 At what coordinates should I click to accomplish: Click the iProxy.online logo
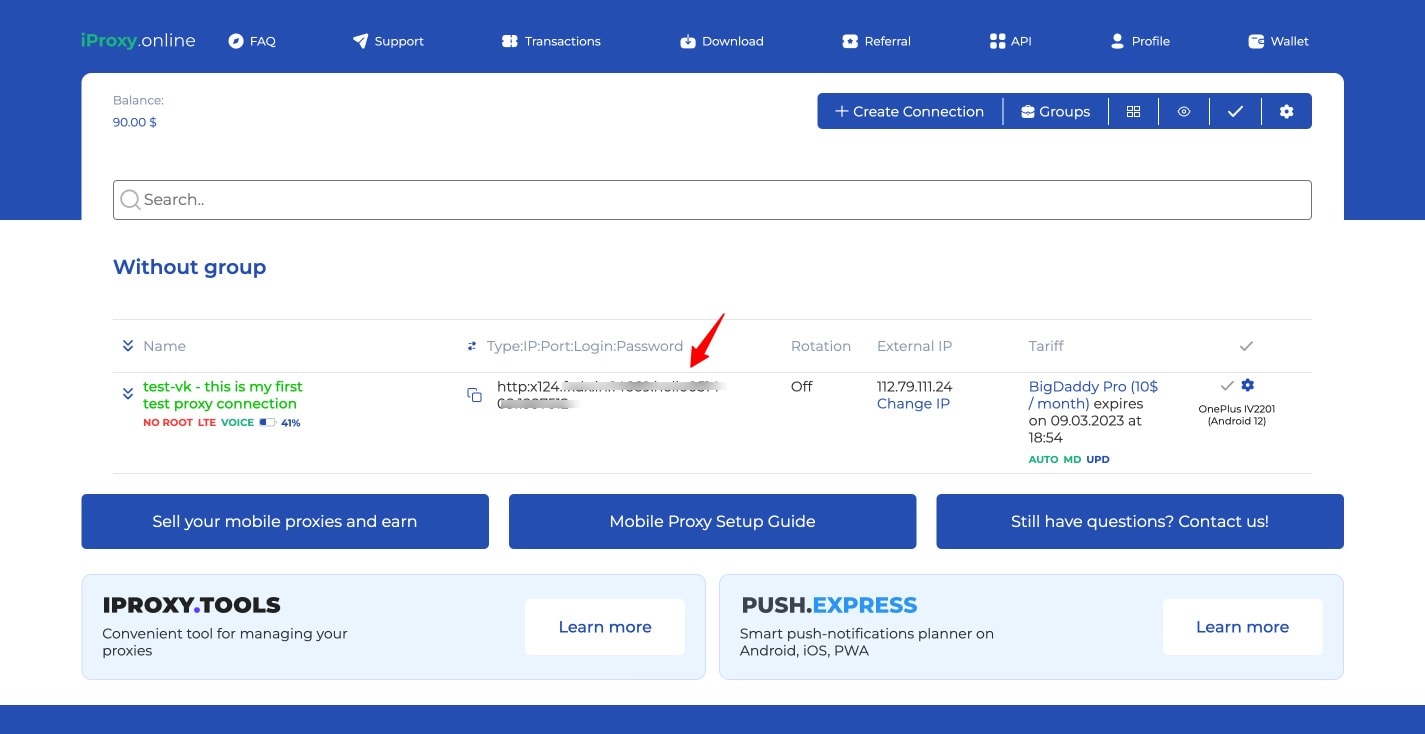[x=138, y=41]
